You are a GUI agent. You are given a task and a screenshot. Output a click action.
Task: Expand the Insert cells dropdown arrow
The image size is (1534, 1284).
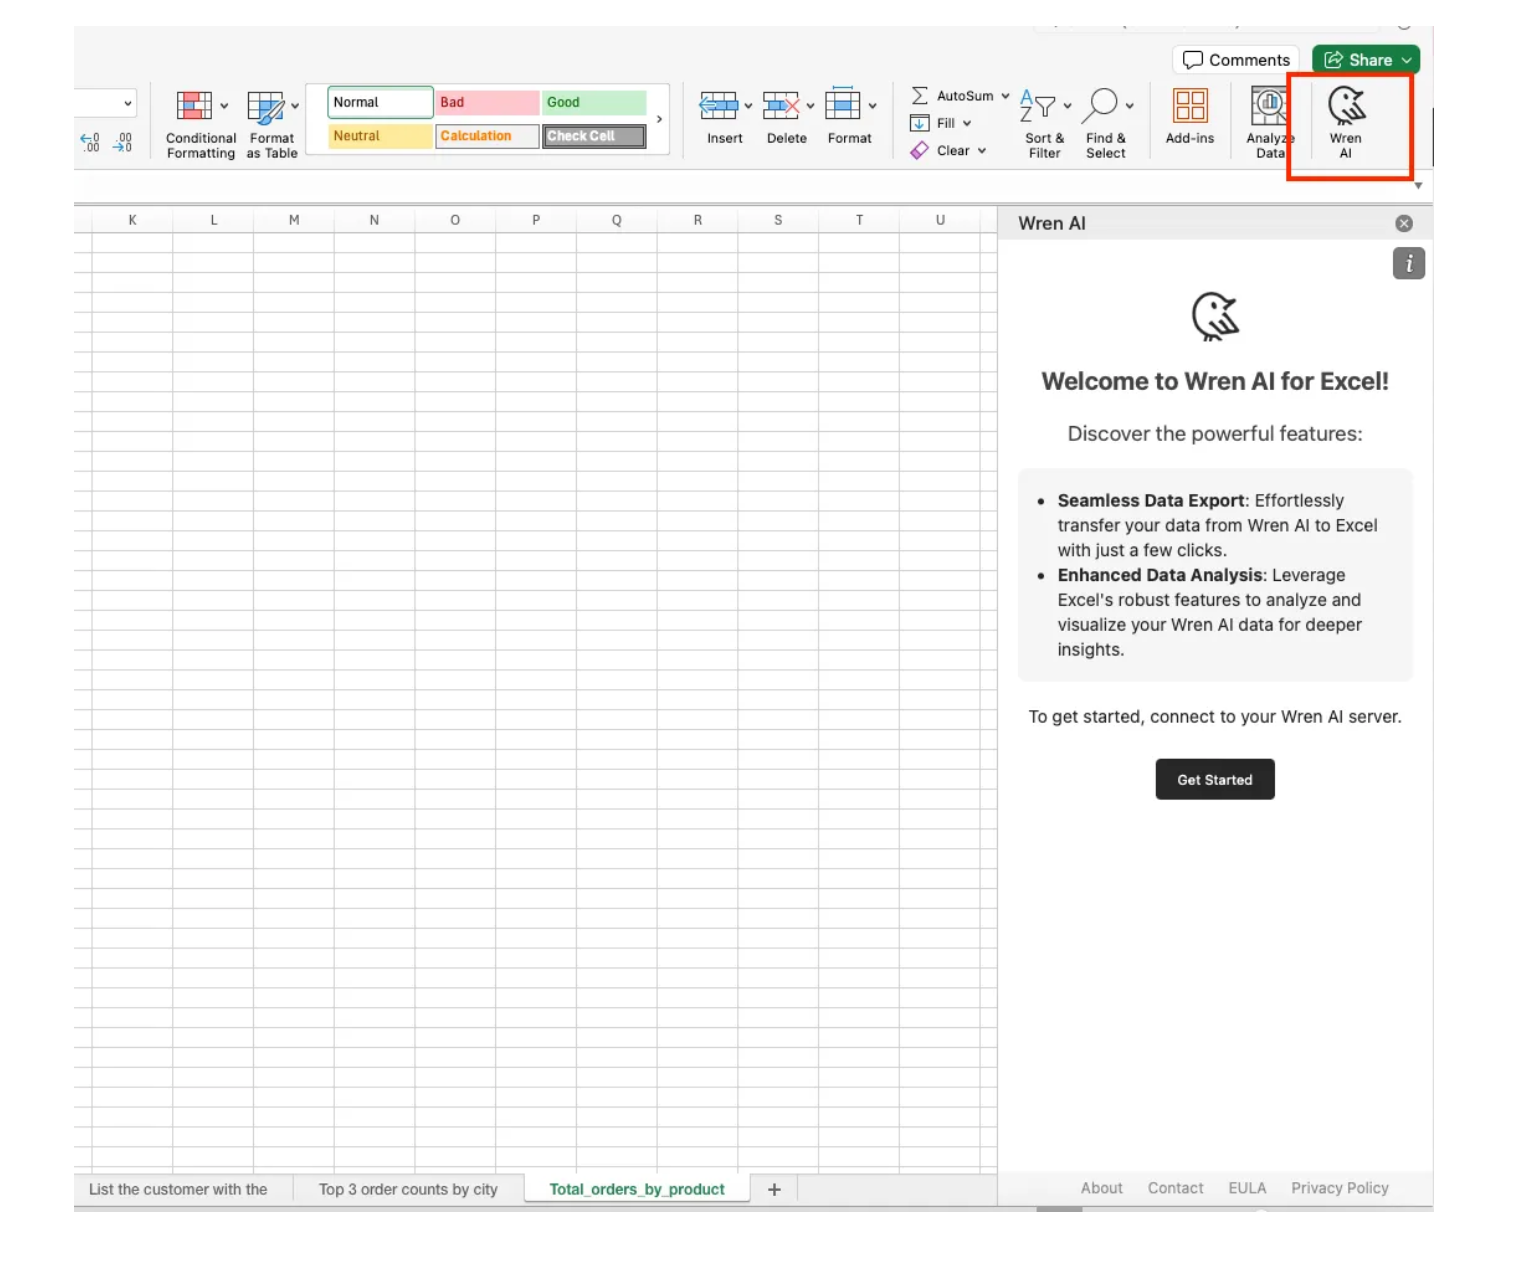pyautogui.click(x=748, y=105)
